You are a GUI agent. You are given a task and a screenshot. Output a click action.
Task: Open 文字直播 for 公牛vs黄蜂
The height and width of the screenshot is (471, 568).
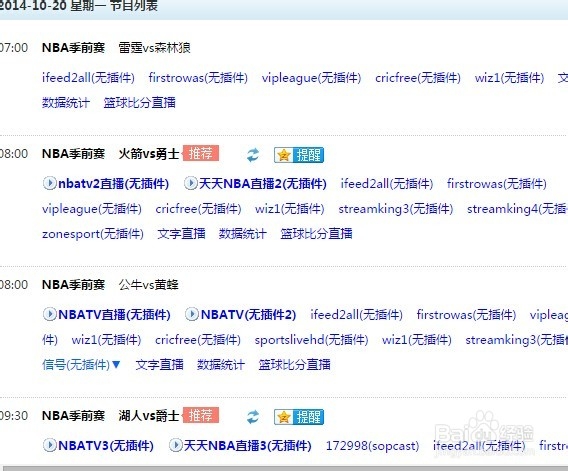(159, 364)
